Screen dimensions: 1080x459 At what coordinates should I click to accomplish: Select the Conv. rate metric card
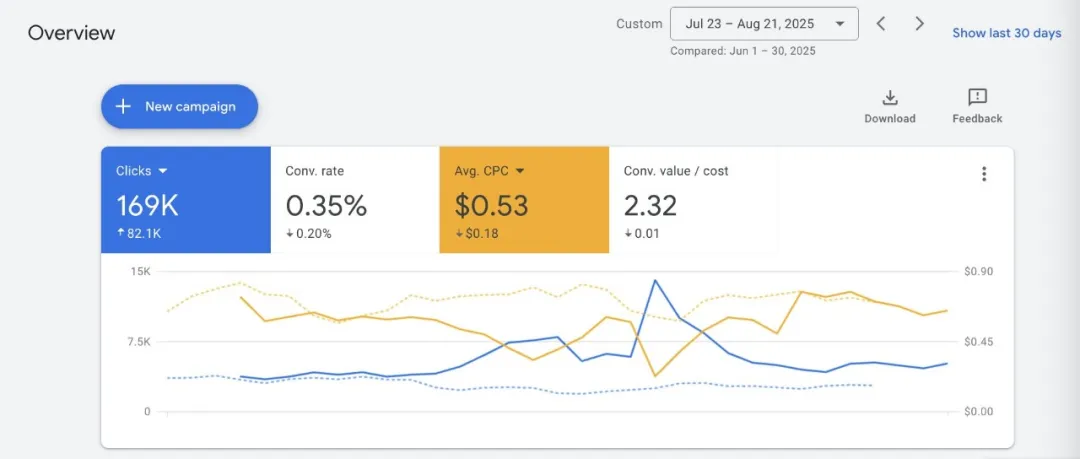(x=354, y=199)
